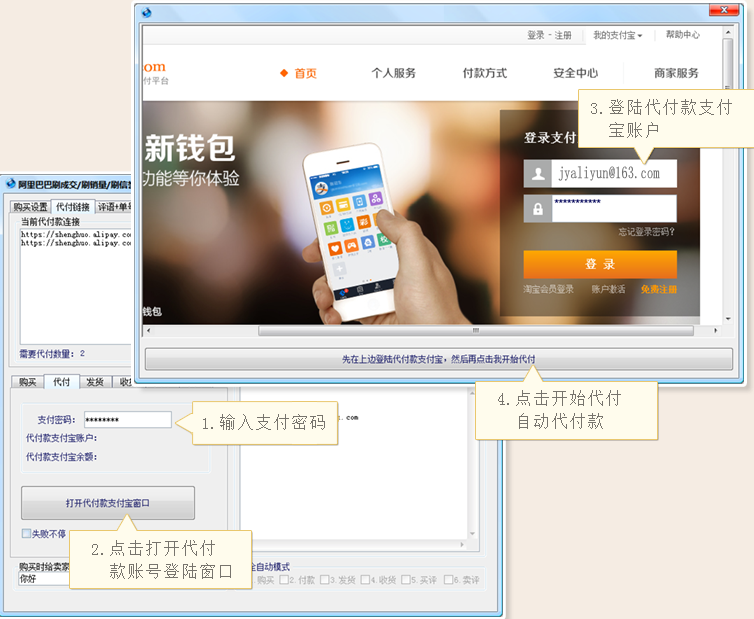Open the 个人服务 navigation item
This screenshot has height=619, width=754.
393,73
